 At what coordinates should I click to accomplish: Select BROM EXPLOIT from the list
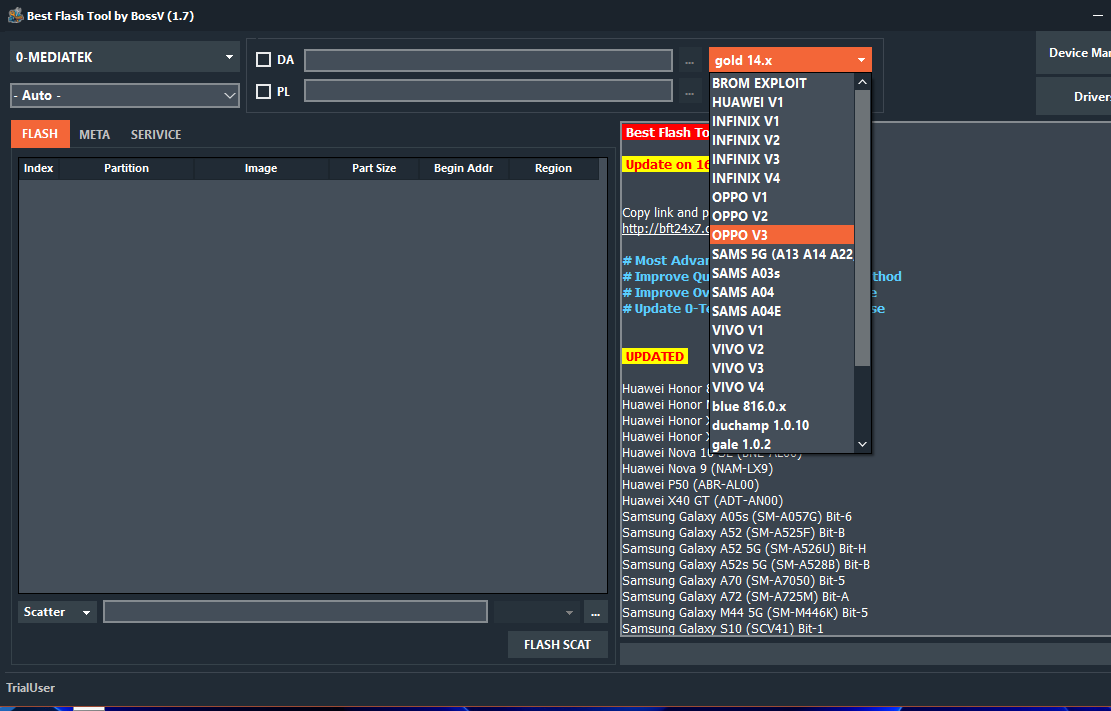click(782, 83)
